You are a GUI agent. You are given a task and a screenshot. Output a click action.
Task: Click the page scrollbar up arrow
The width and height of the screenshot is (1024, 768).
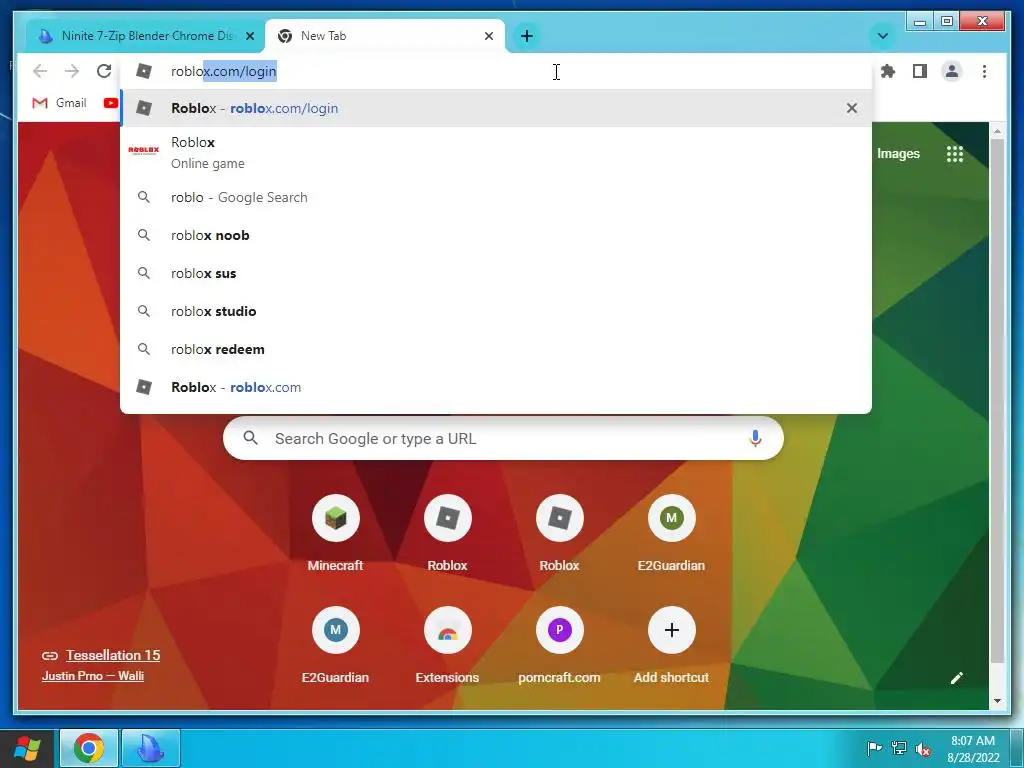click(x=997, y=131)
